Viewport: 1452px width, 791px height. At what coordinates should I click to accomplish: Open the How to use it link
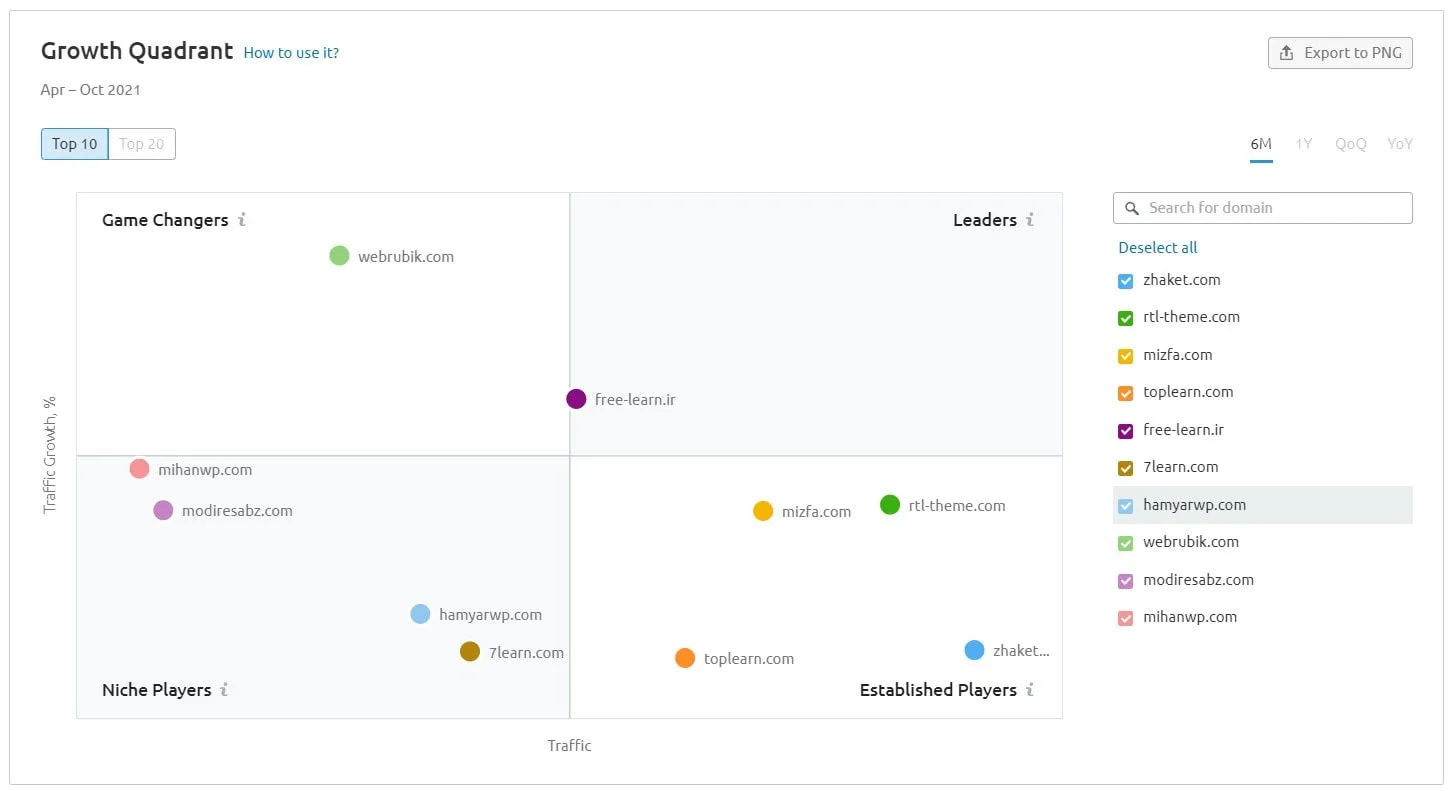(291, 53)
